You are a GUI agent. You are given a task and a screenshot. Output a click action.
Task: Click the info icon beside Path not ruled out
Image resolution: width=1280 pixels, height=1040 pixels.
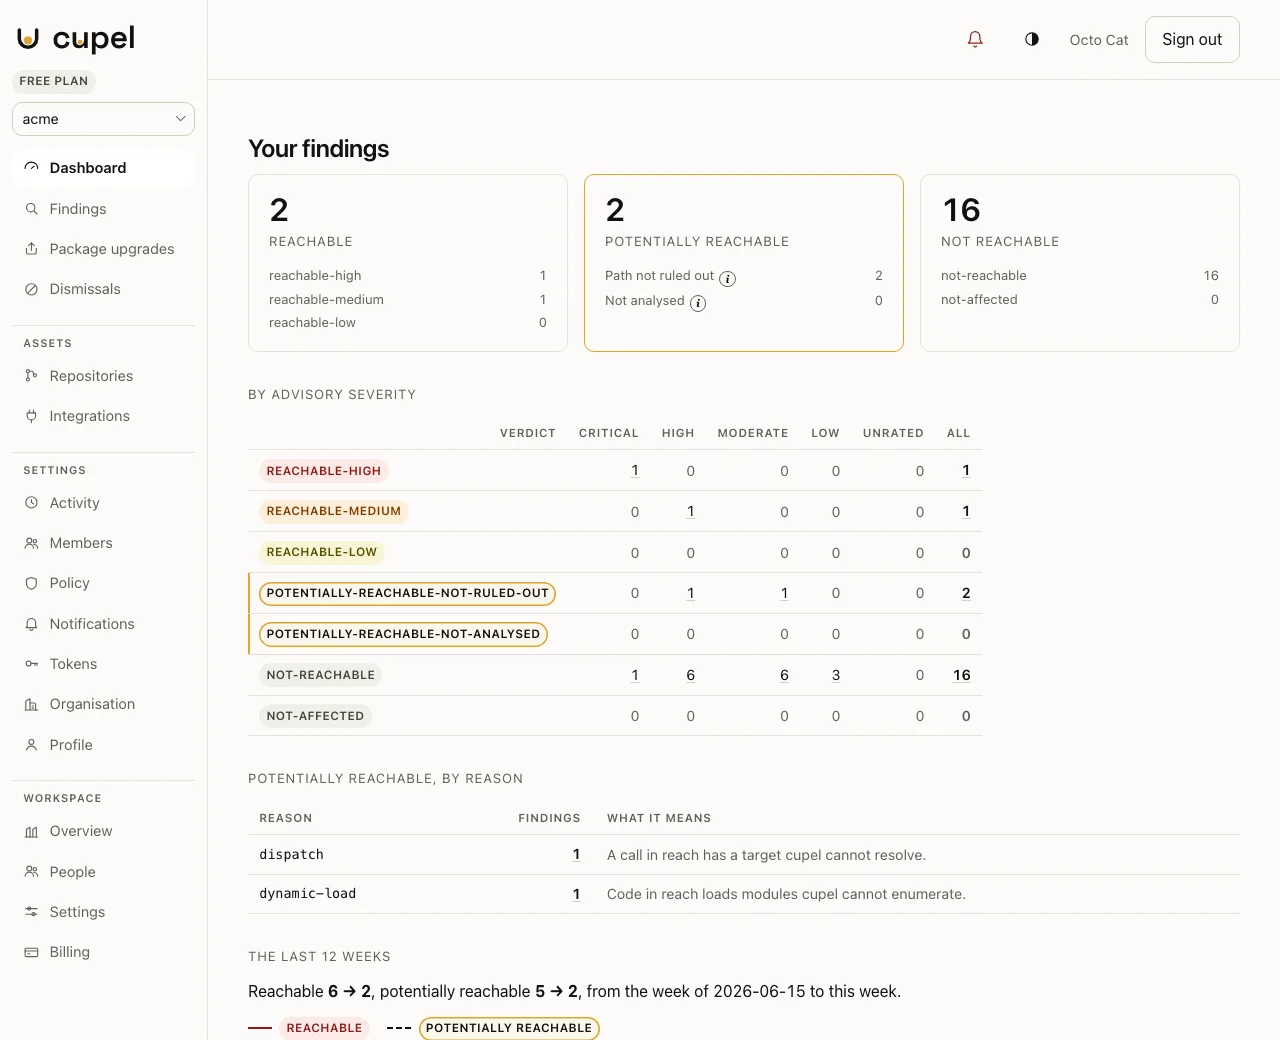(728, 279)
